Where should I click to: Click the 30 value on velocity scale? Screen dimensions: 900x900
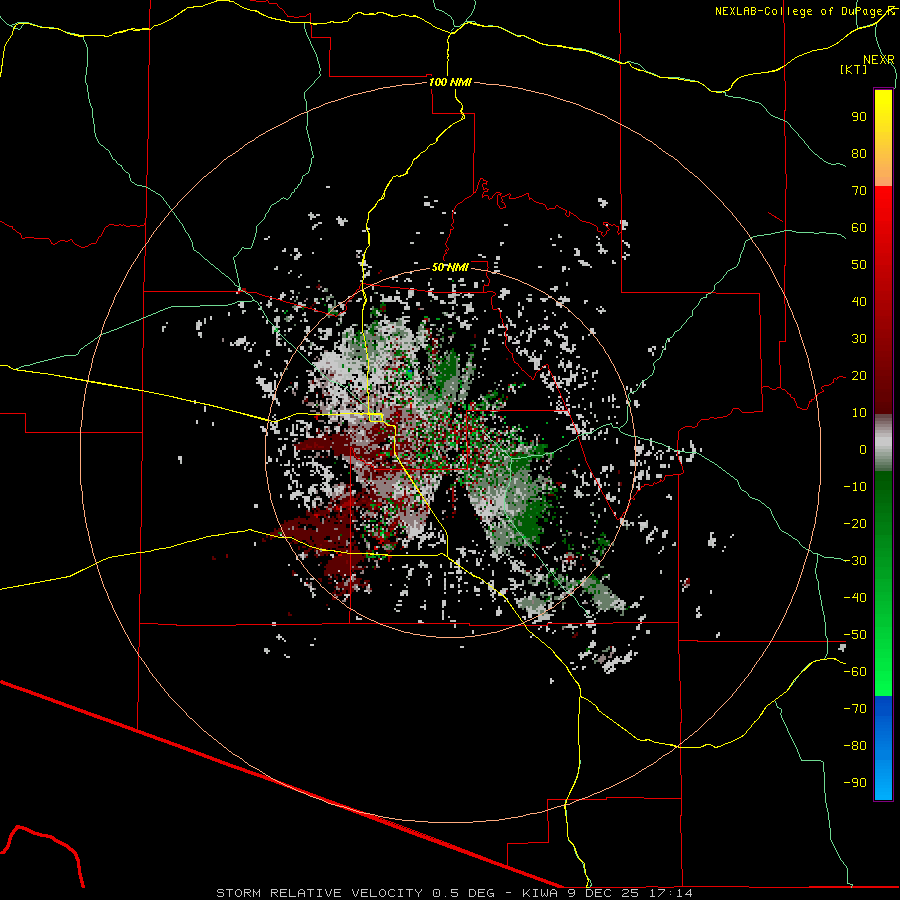coord(859,339)
